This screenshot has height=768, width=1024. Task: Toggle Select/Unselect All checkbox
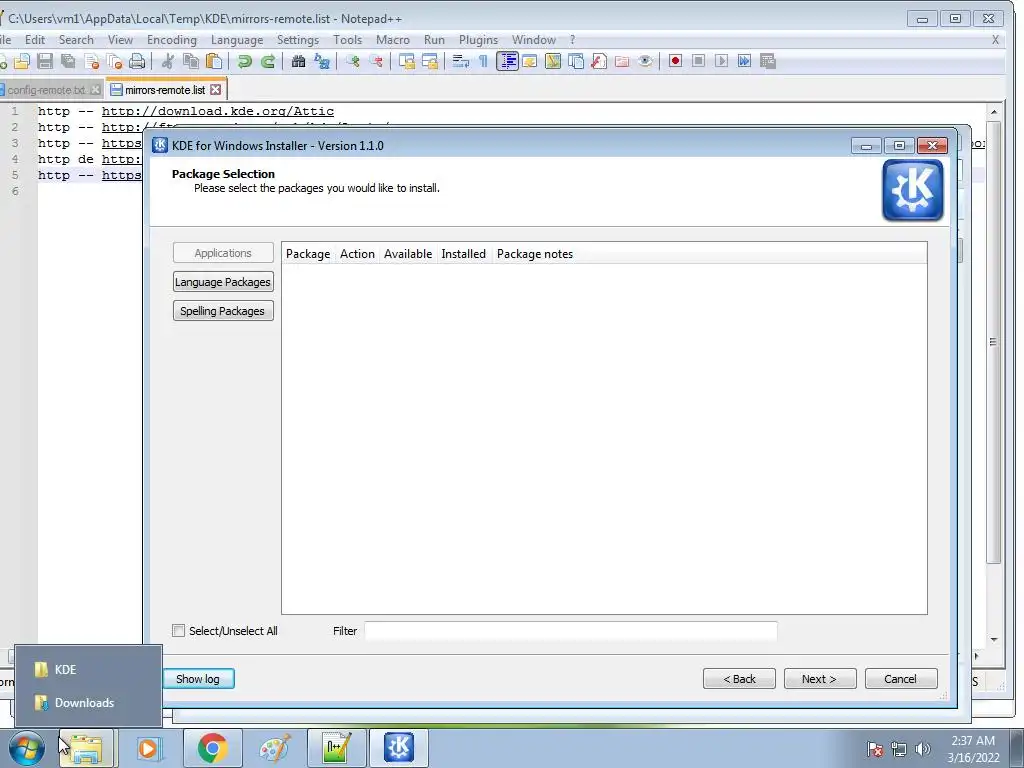tap(178, 631)
